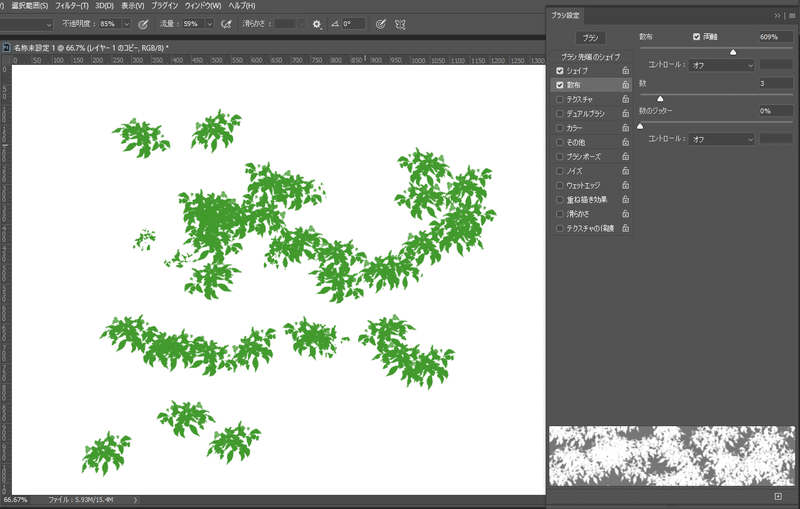Enable the ノイズ checkbox
Viewport: 800px width, 509px height.
pos(560,170)
